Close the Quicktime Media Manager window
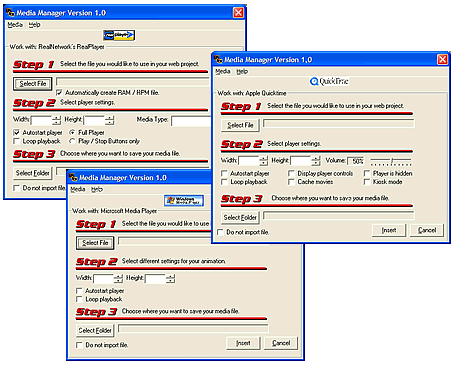The width and height of the screenshot is (457, 367). (442, 59)
